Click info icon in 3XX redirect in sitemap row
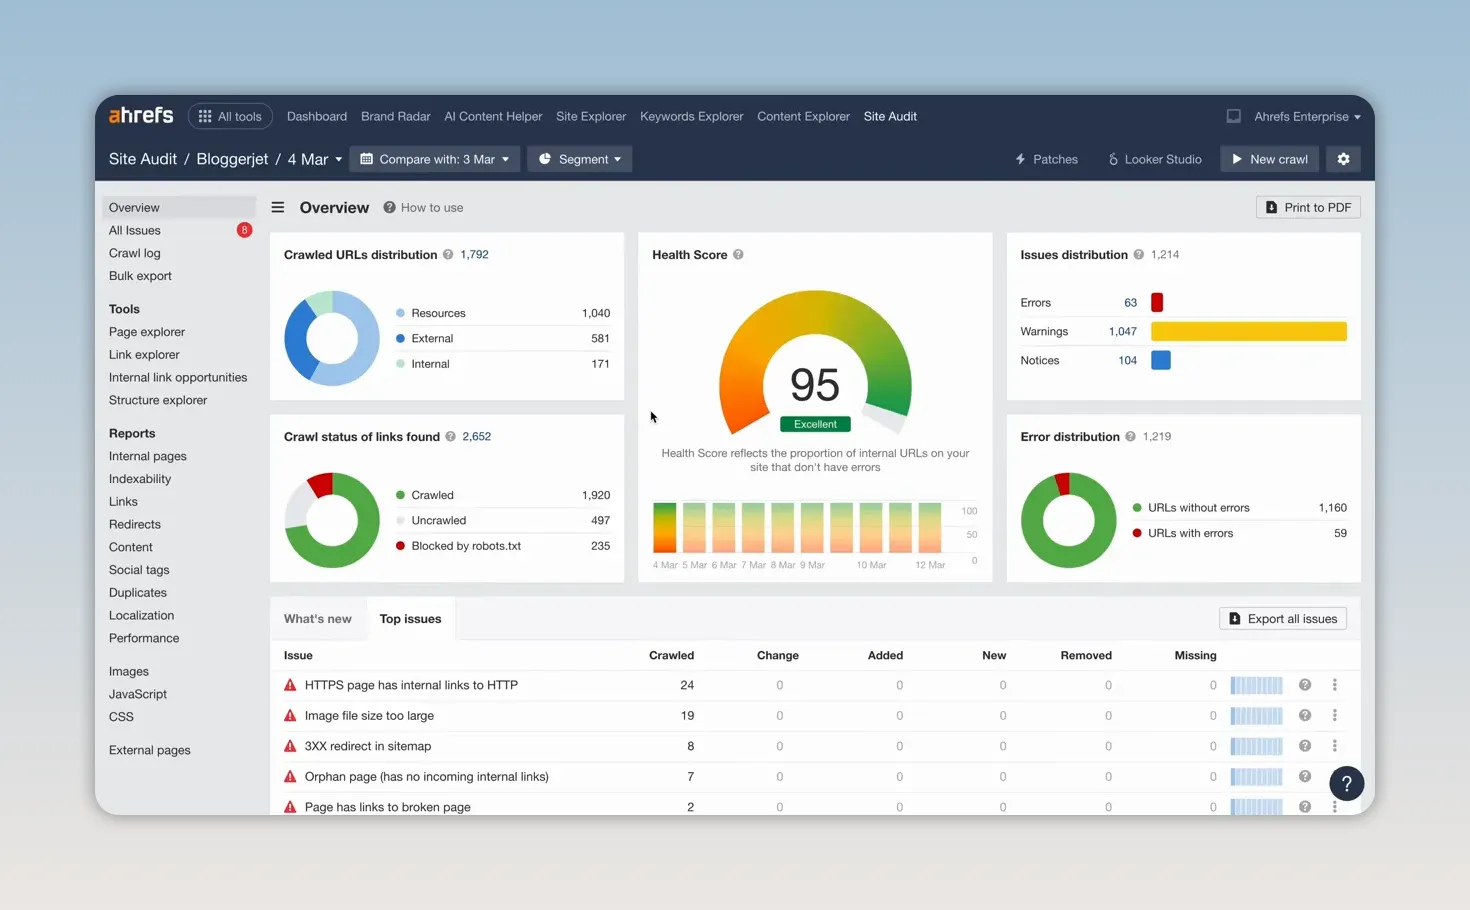The width and height of the screenshot is (1470, 910). point(1305,746)
